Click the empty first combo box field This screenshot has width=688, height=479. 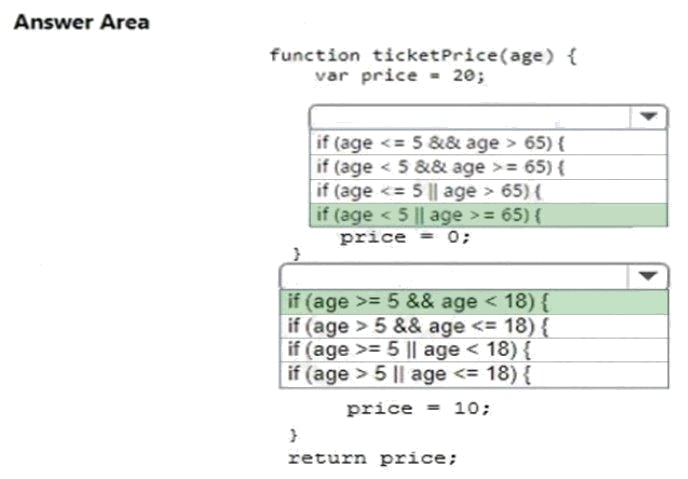470,117
